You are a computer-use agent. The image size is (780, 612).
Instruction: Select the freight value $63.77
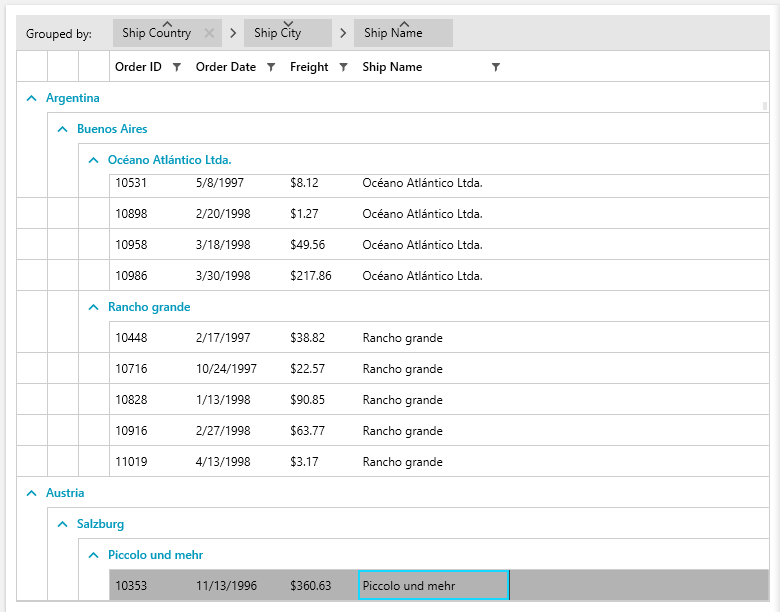[x=307, y=431]
